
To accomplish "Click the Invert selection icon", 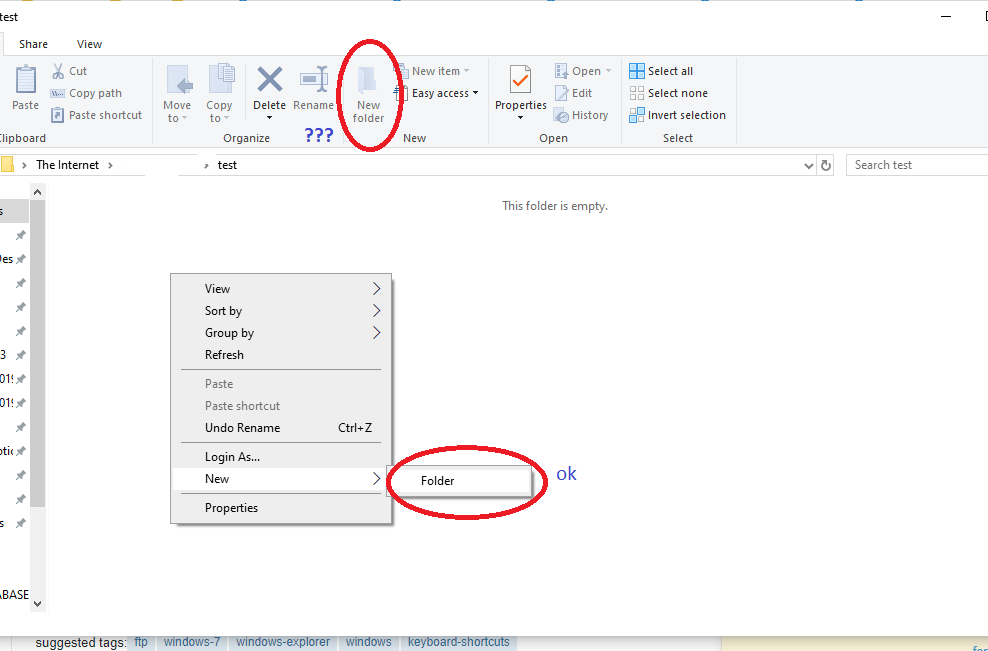I will [x=637, y=115].
